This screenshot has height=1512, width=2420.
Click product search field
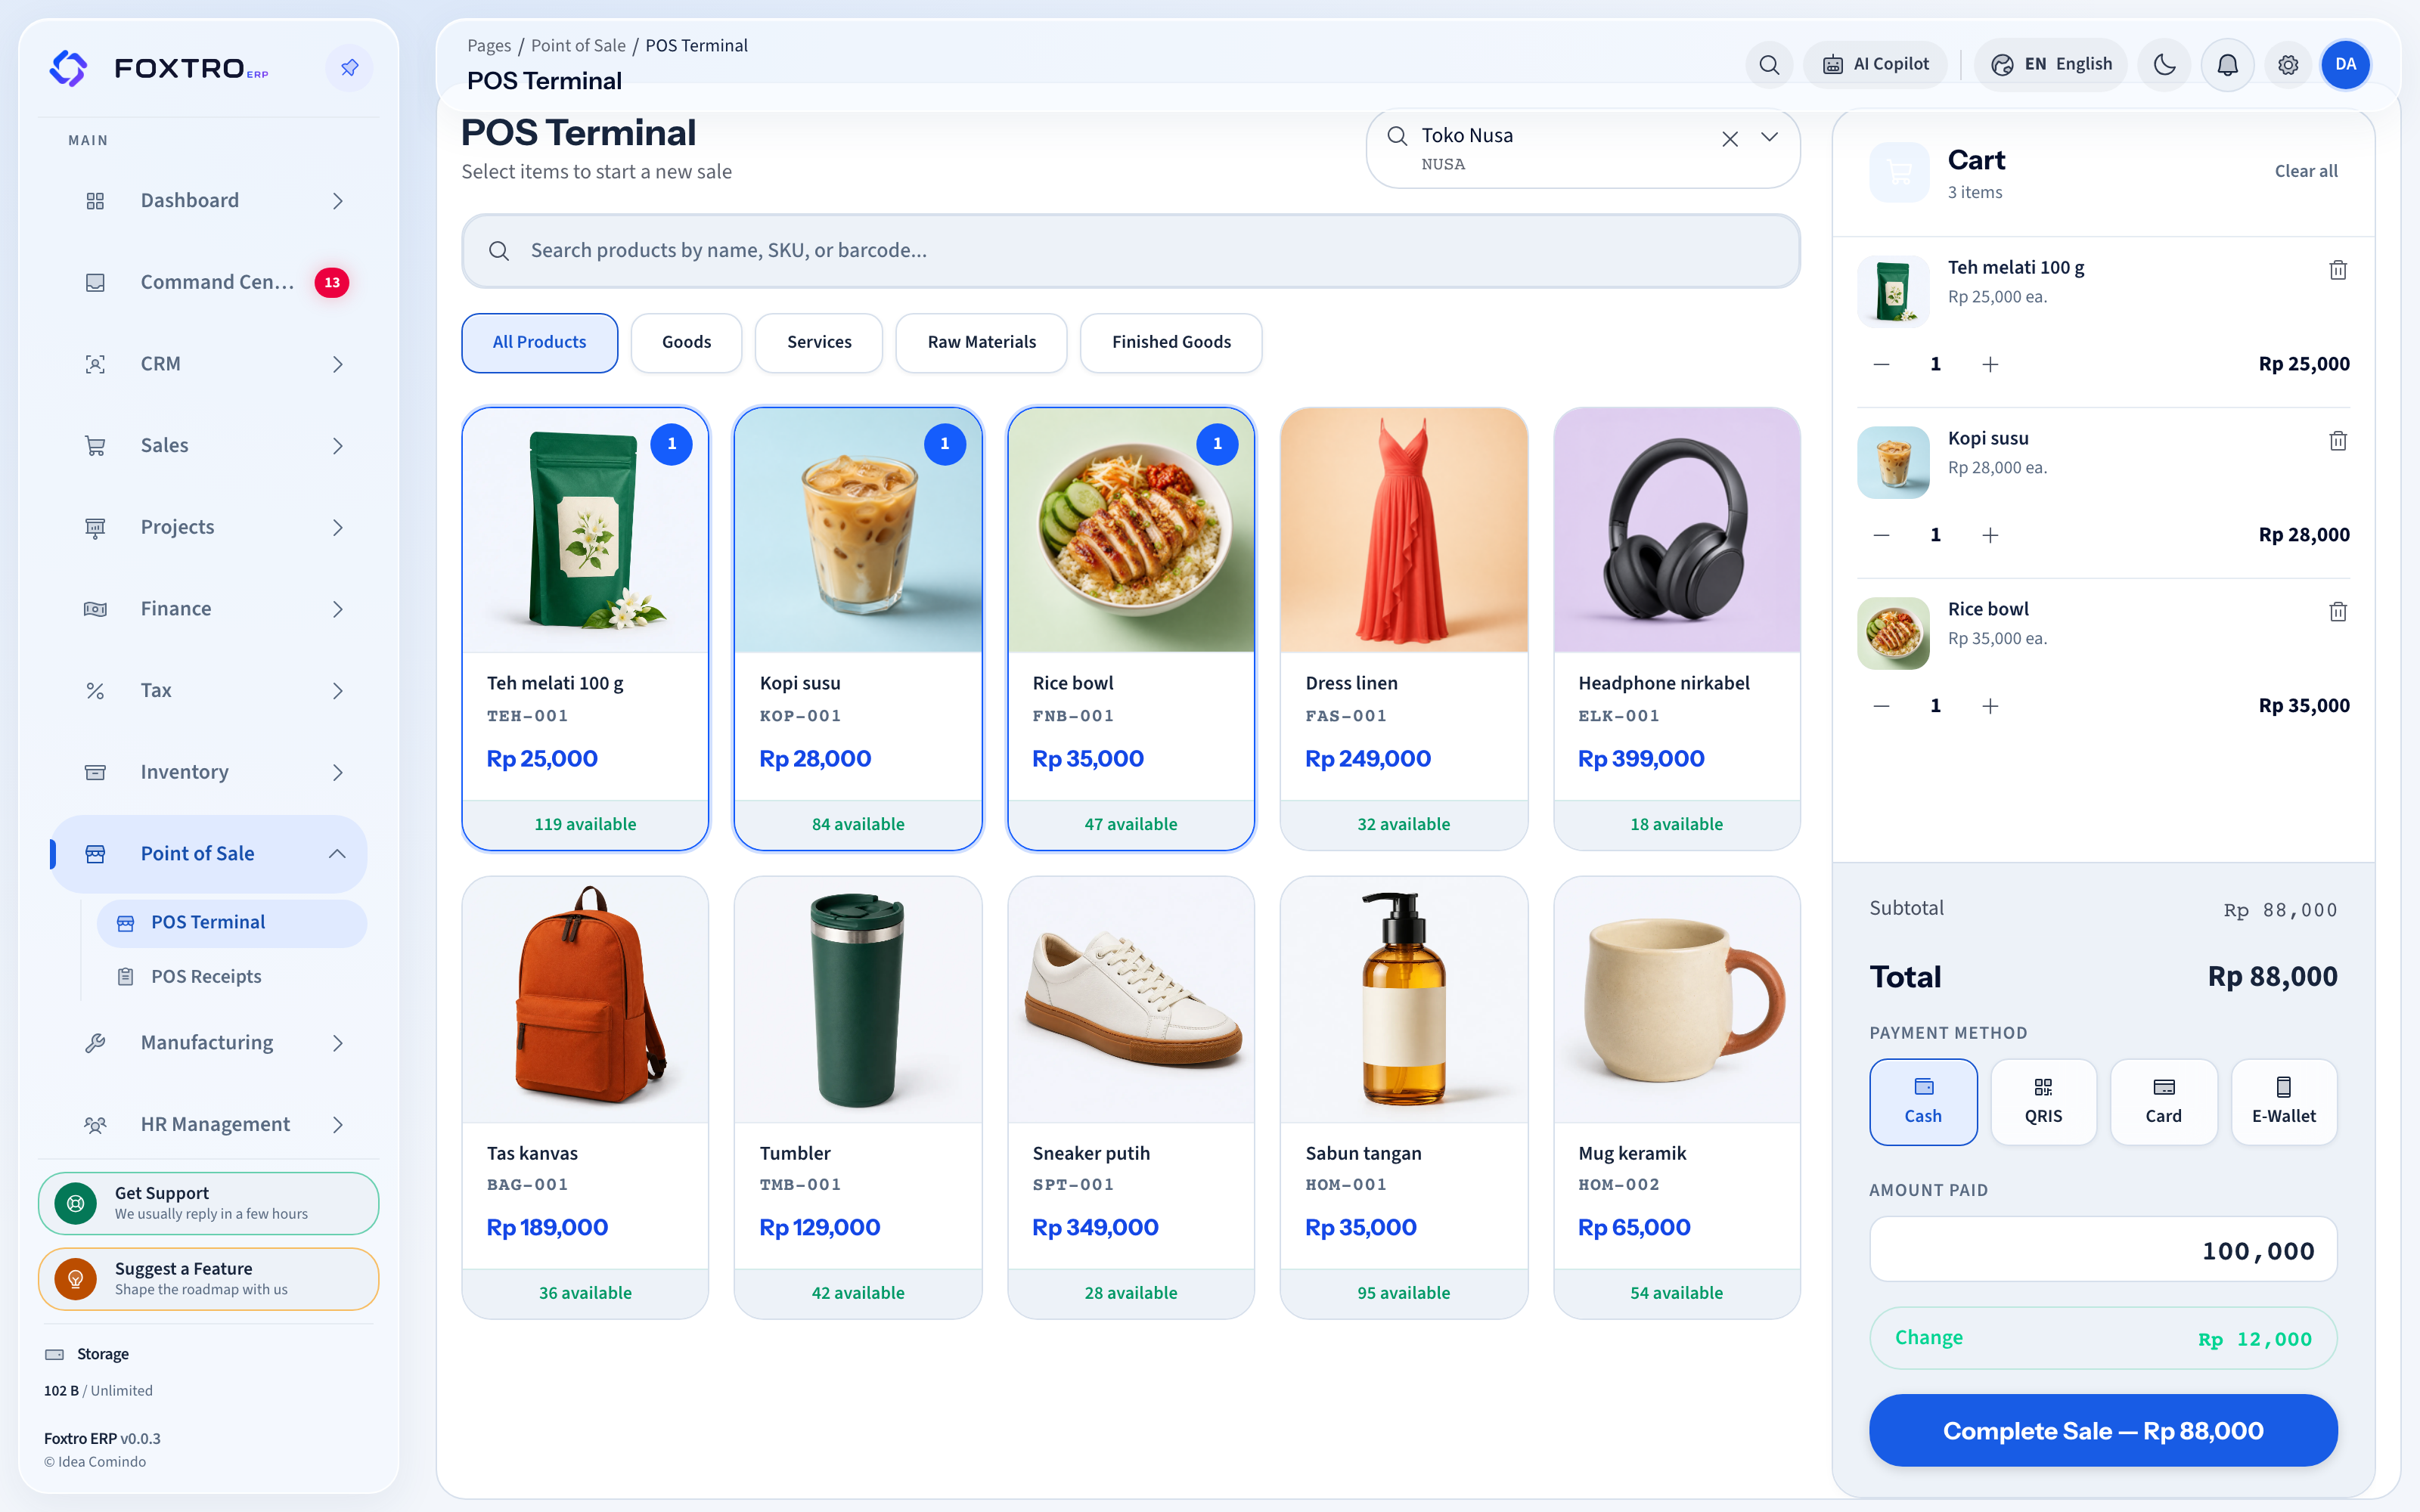point(1131,251)
